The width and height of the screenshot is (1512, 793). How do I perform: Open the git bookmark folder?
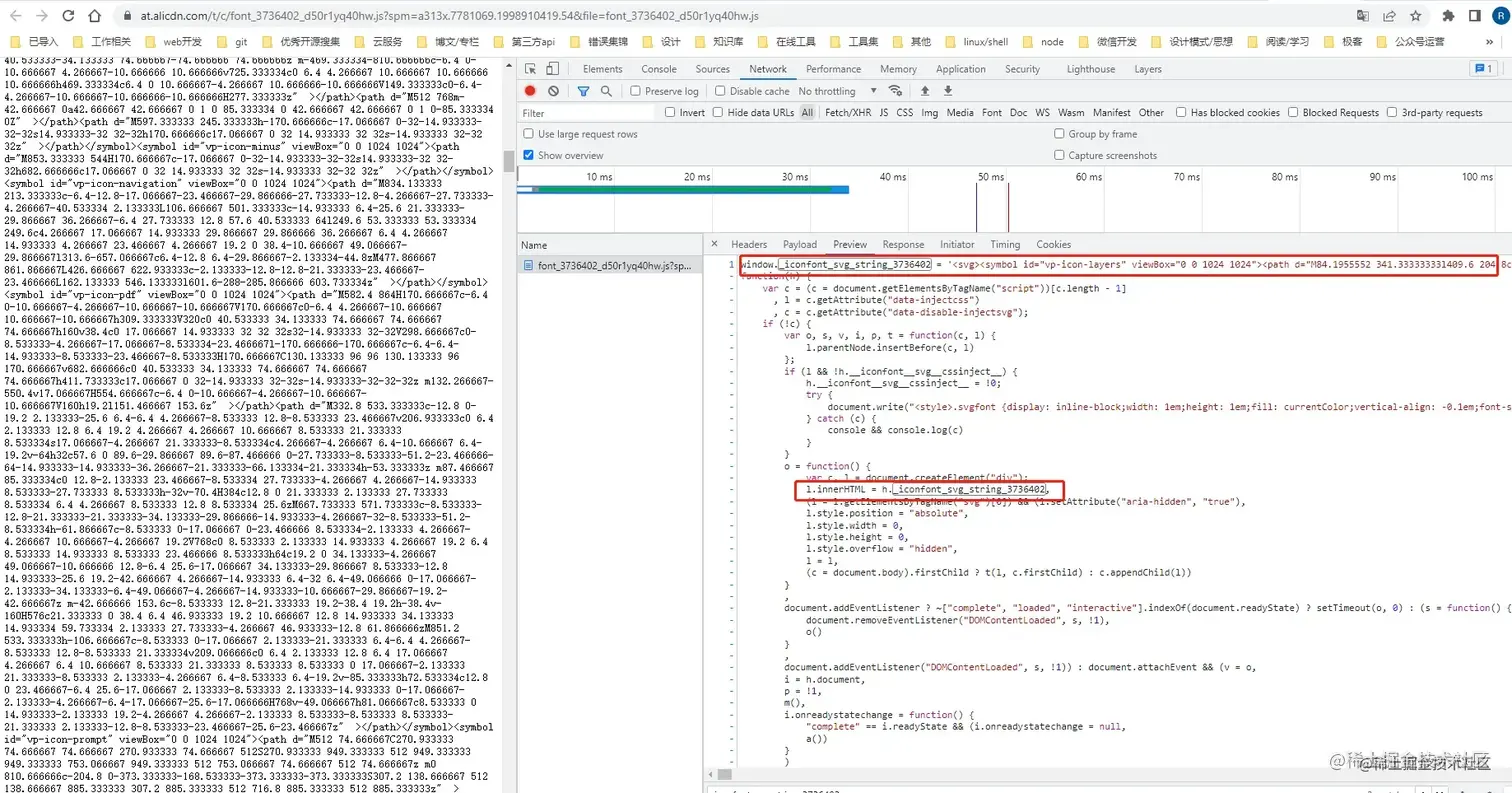pyautogui.click(x=232, y=42)
